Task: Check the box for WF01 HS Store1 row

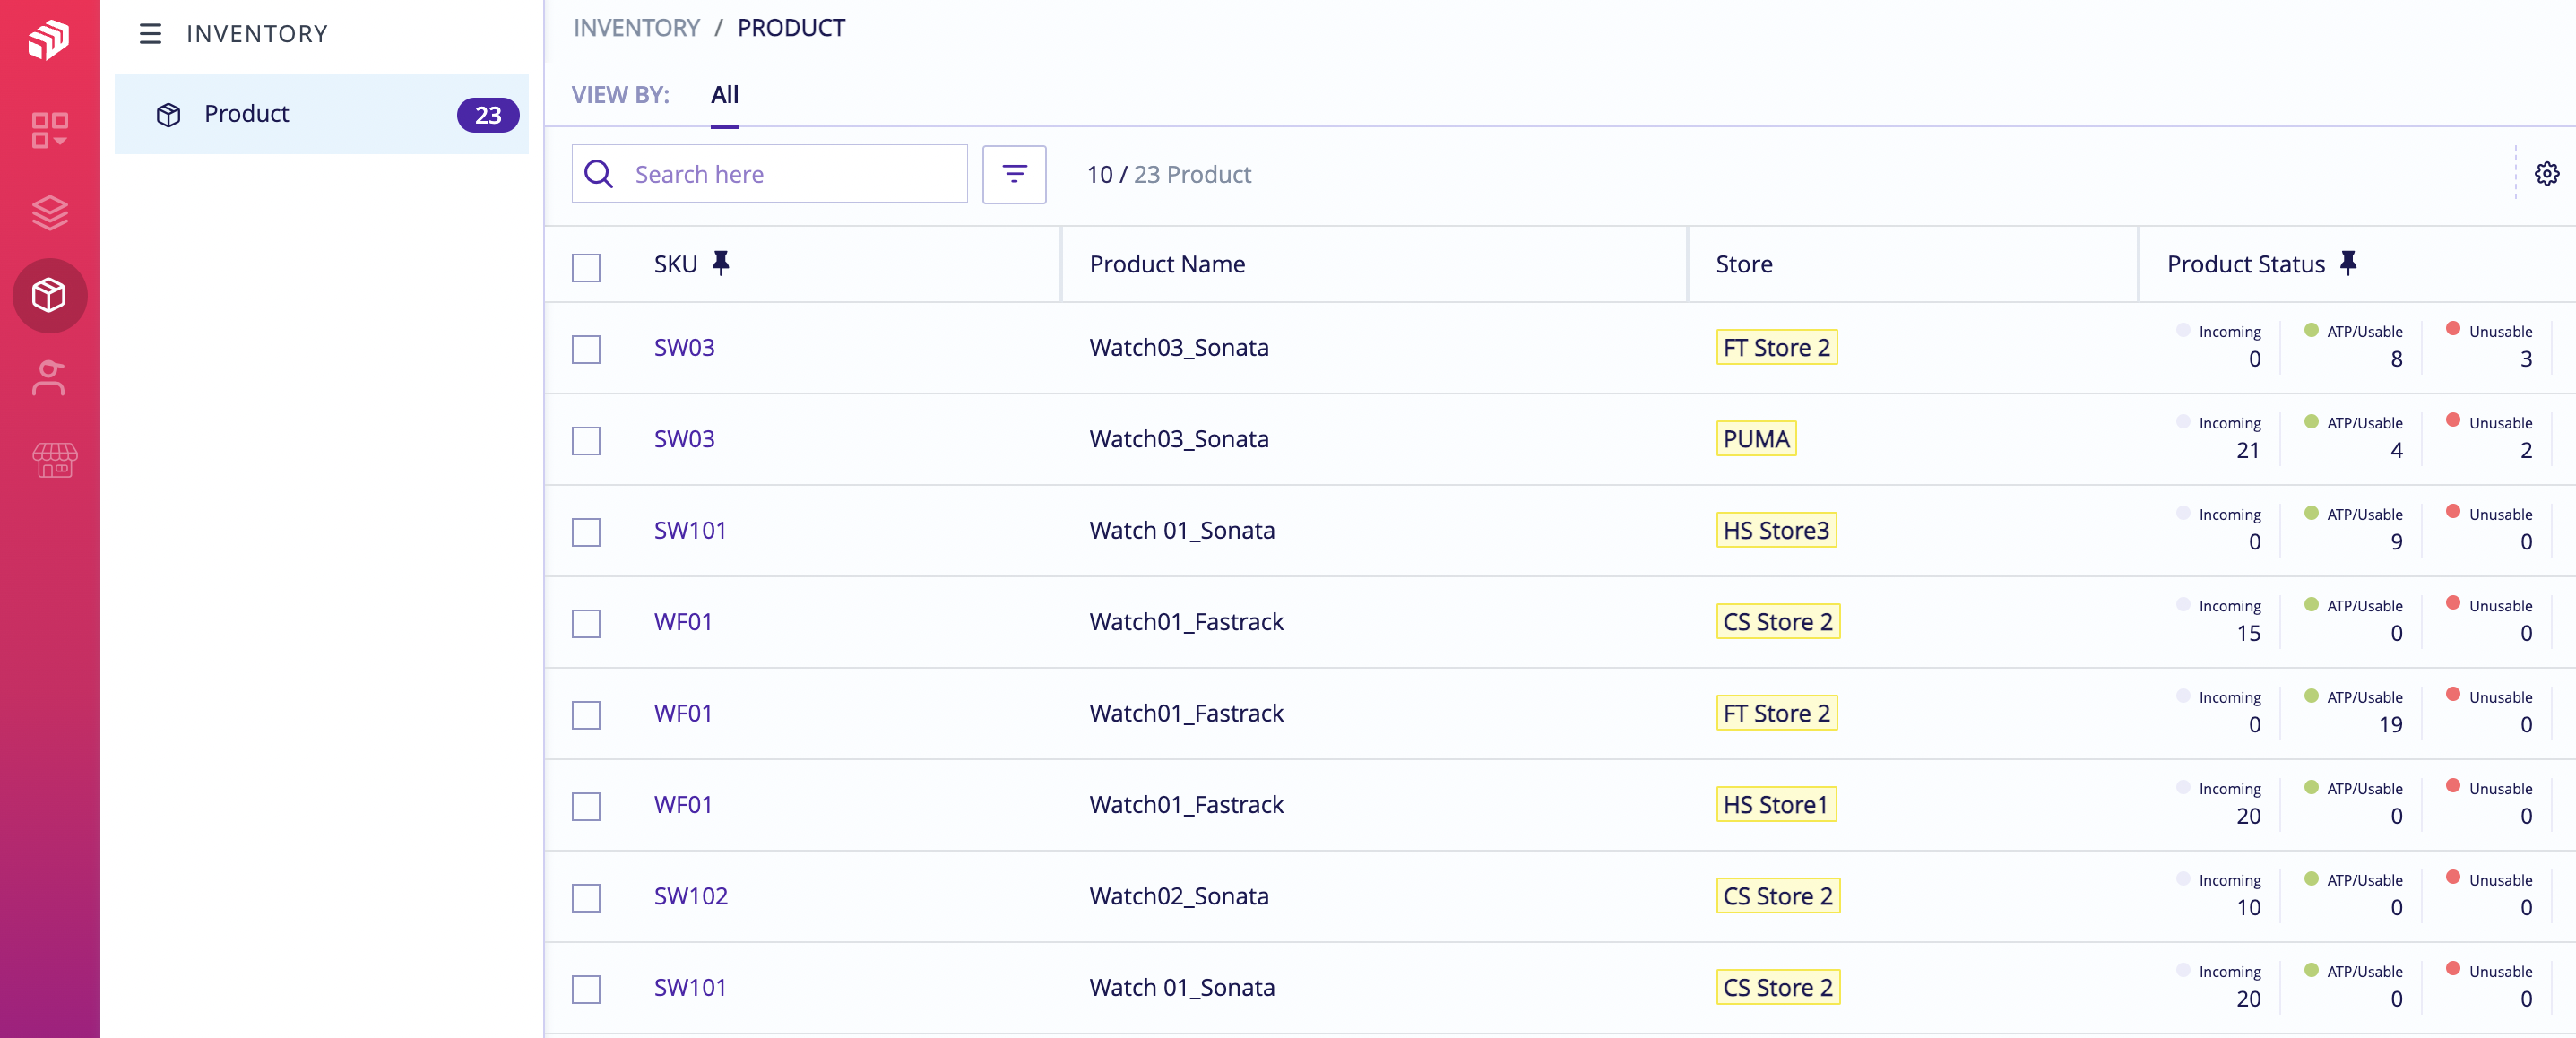Action: pos(586,806)
